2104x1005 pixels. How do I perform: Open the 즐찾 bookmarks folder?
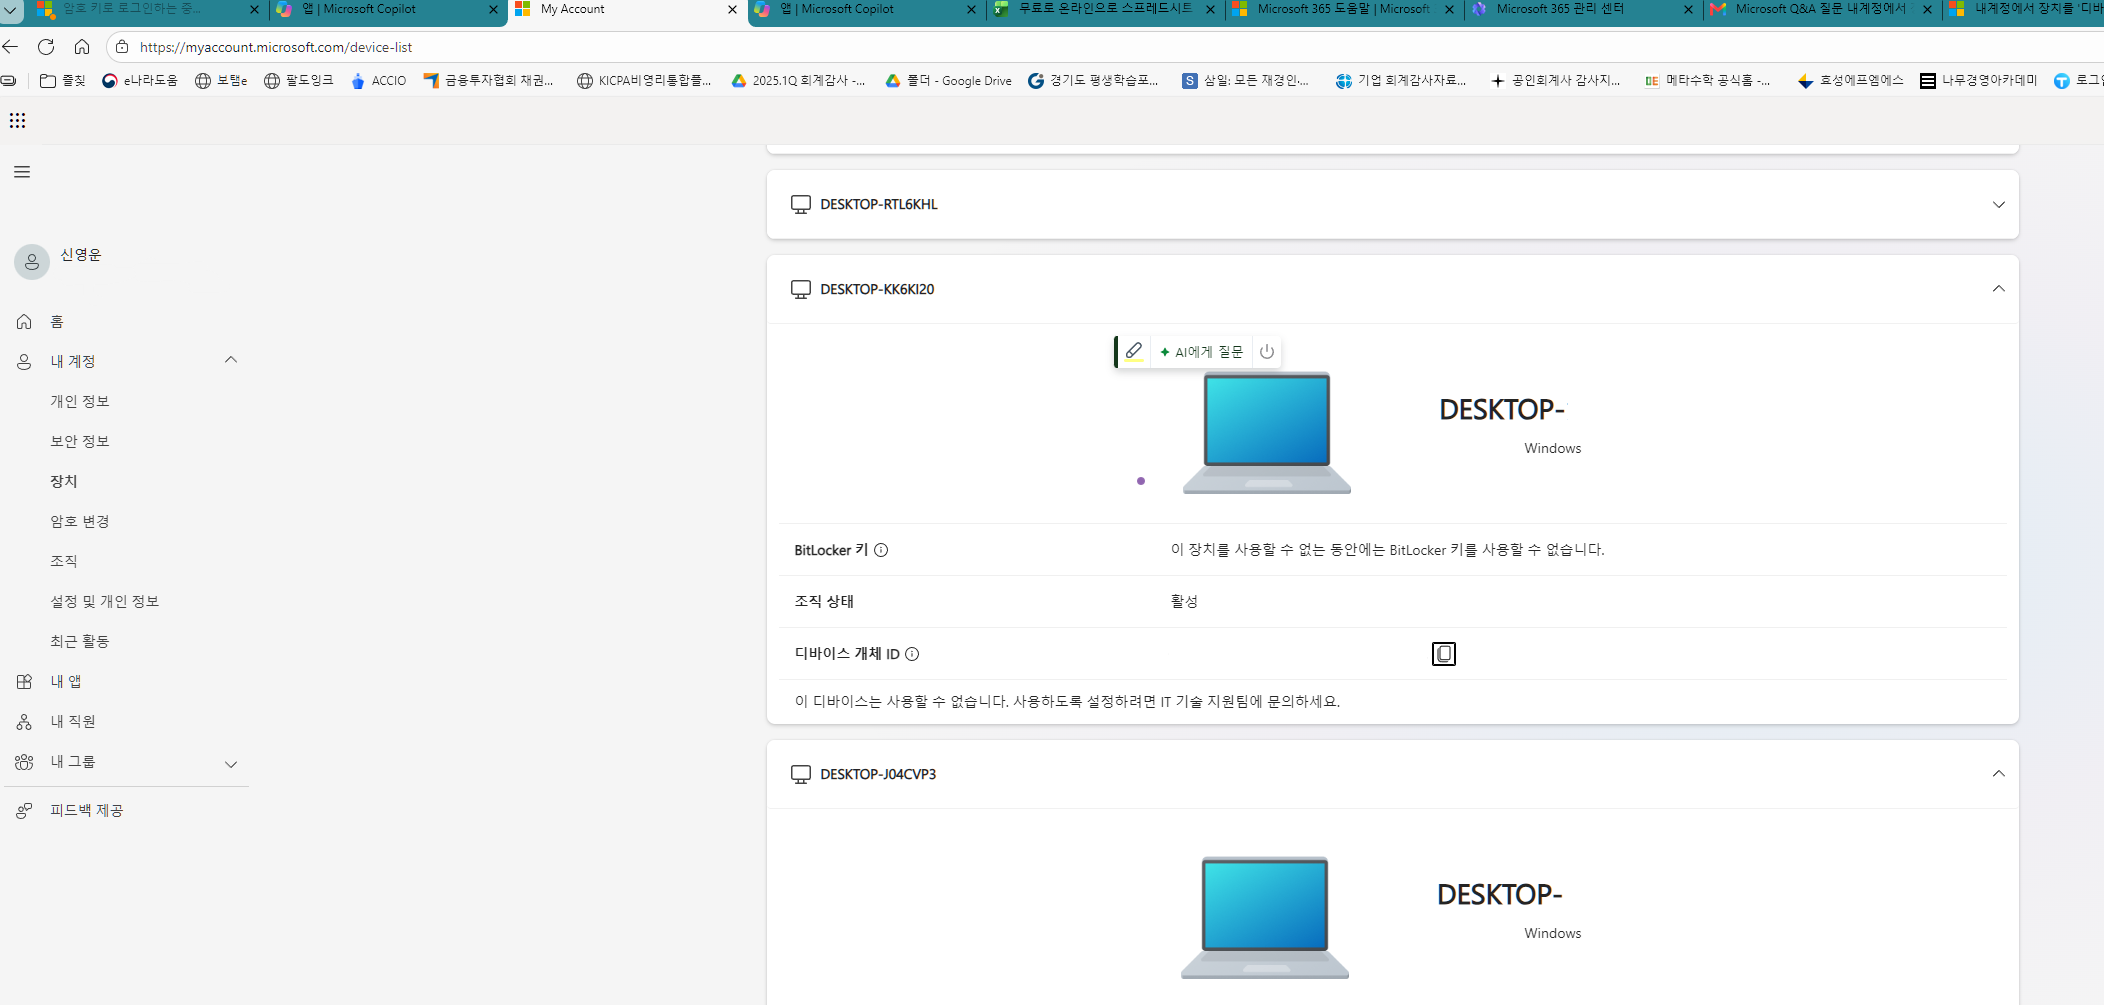[x=63, y=80]
